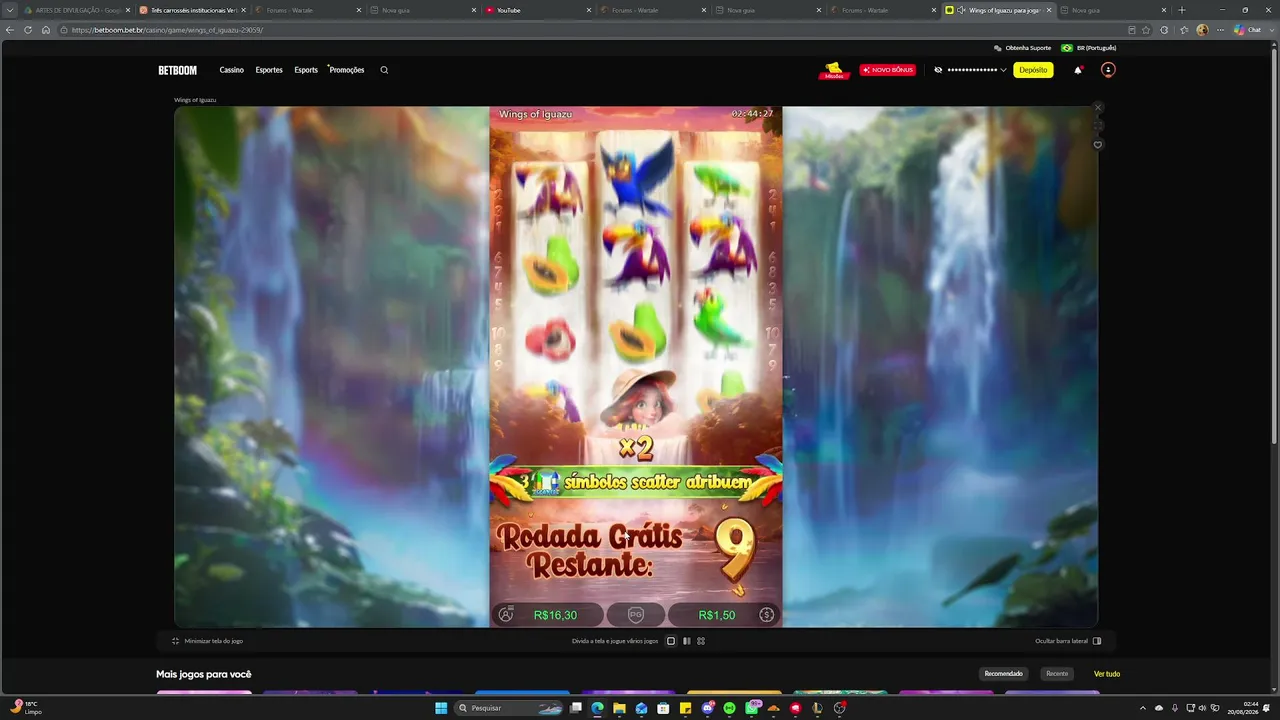Select four-grid split layout icon

[x=701, y=641]
